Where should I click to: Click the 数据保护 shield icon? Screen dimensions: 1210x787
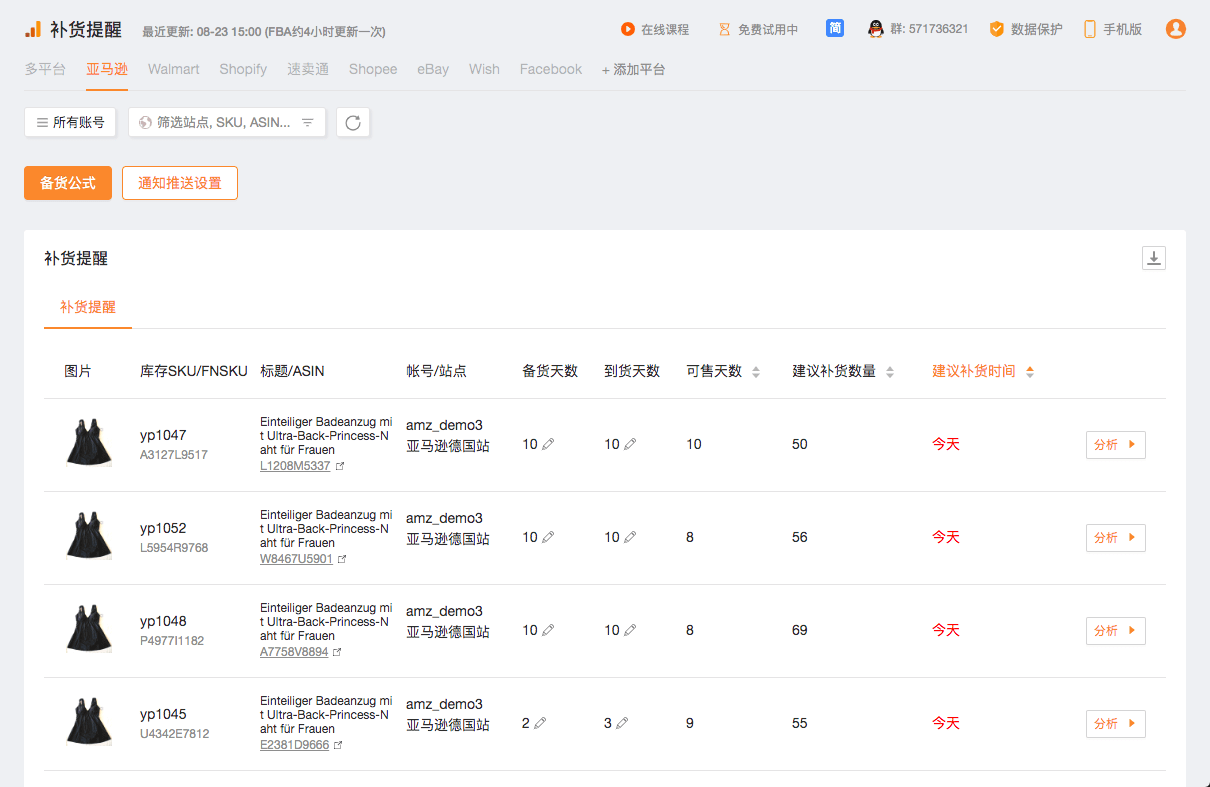pyautogui.click(x=996, y=29)
